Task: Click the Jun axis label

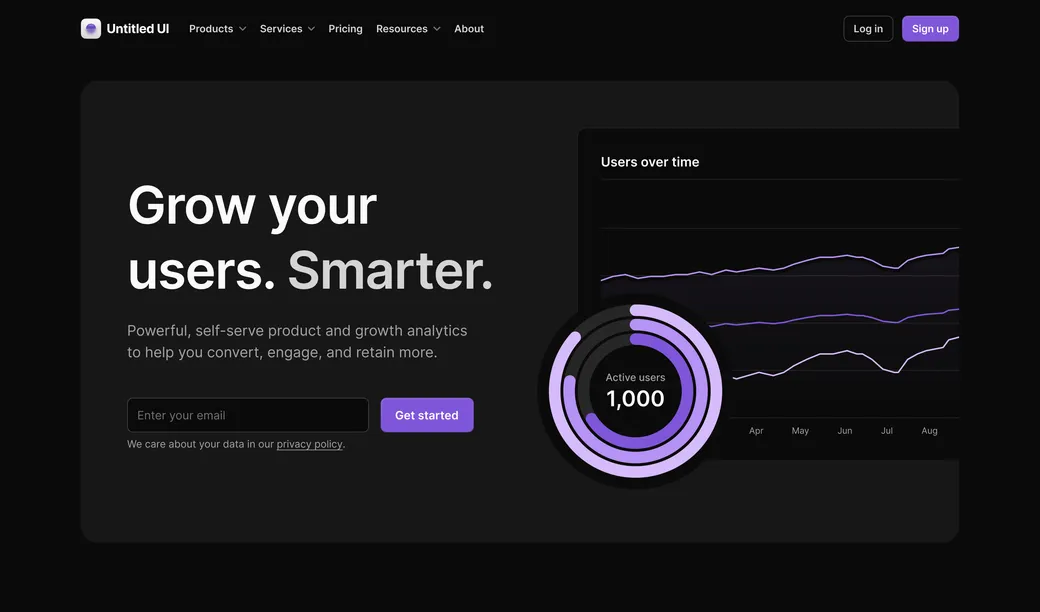Action: (845, 431)
